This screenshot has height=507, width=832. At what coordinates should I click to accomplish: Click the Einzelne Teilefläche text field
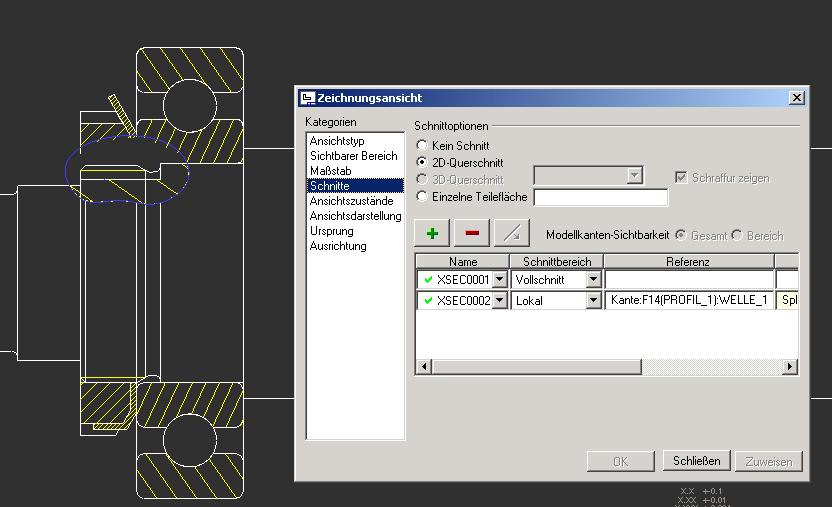coord(600,197)
